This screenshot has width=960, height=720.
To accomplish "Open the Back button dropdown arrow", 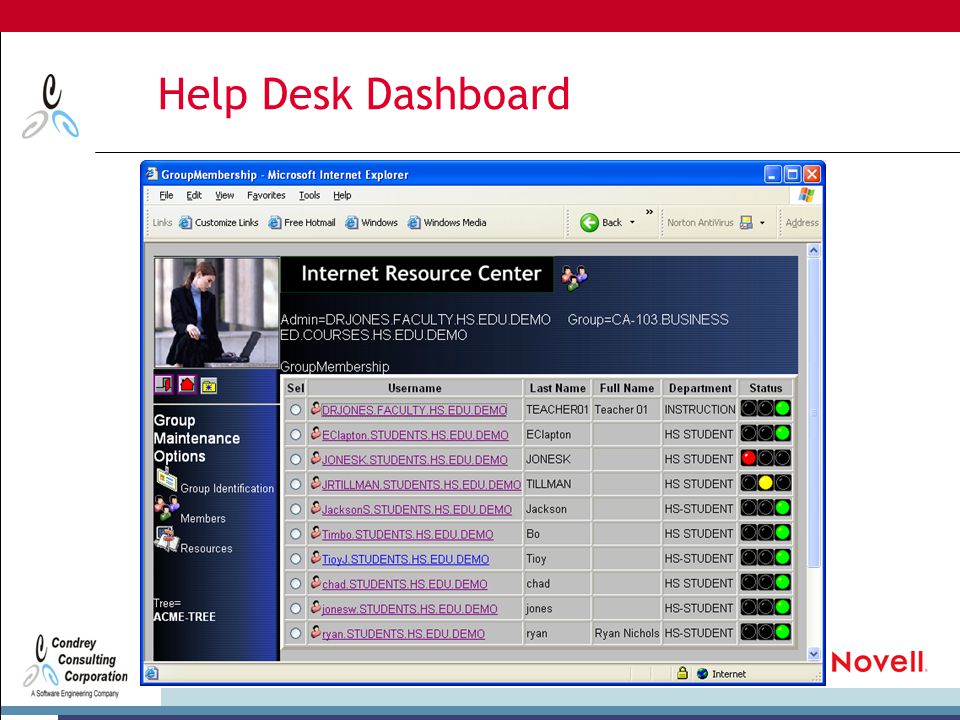I will point(632,222).
